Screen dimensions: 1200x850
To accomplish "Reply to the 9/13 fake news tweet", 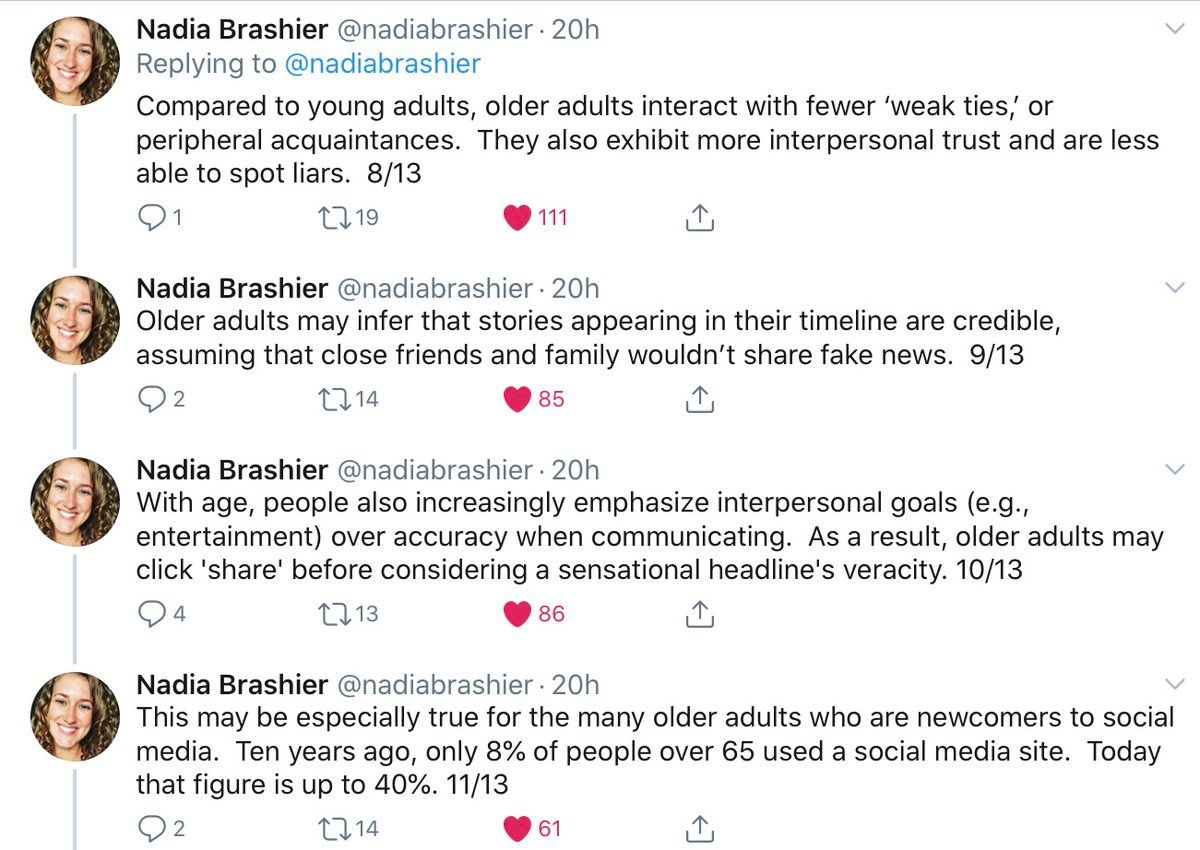I will click(x=151, y=399).
